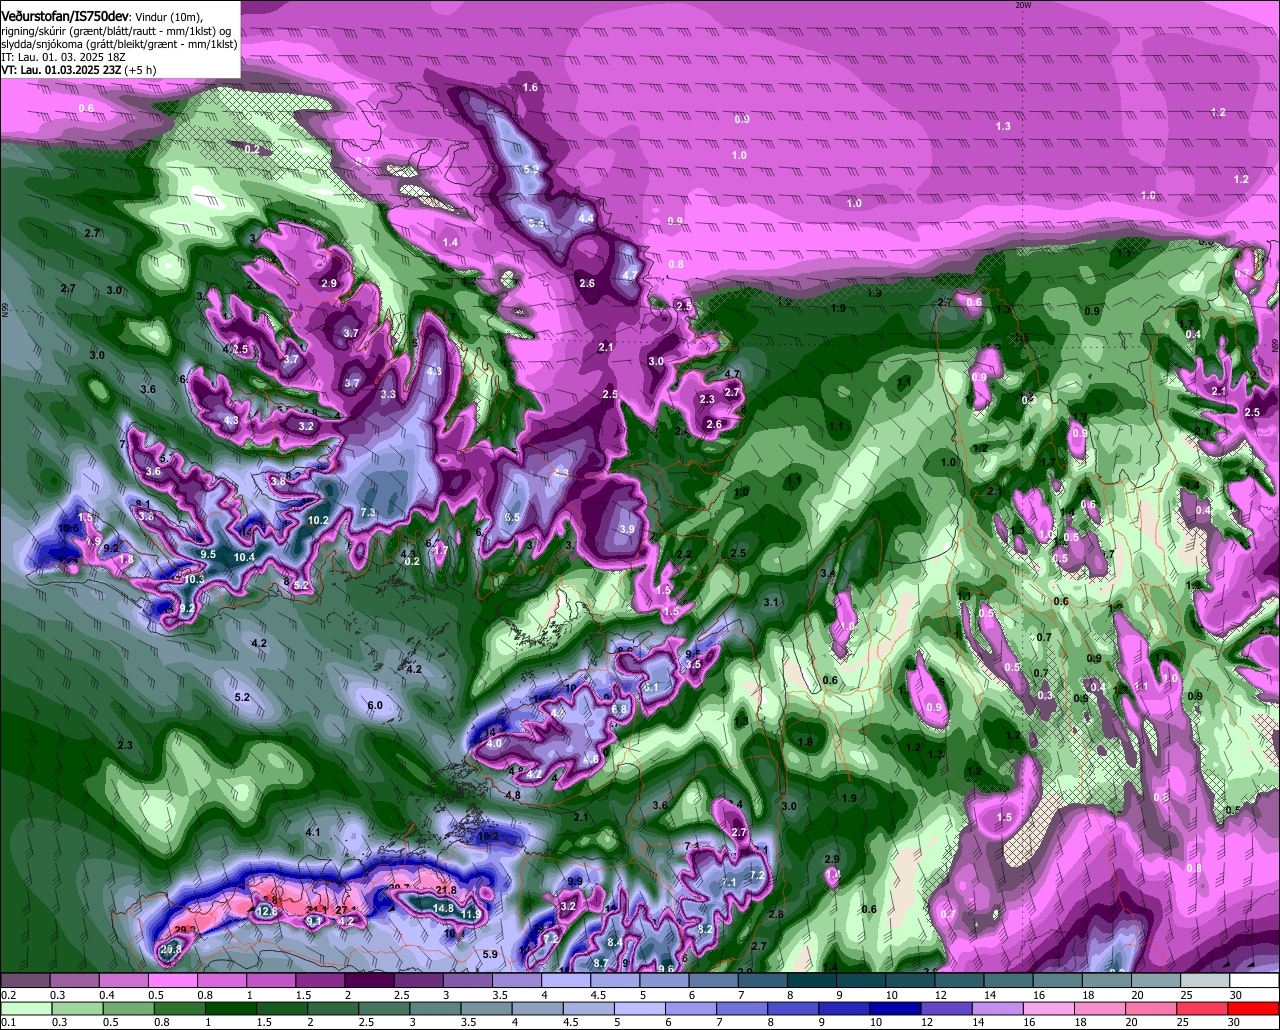1280x1030 pixels.
Task: Pick the navy swatch labeled 10 in bottom legend row
Action: 893,1008
